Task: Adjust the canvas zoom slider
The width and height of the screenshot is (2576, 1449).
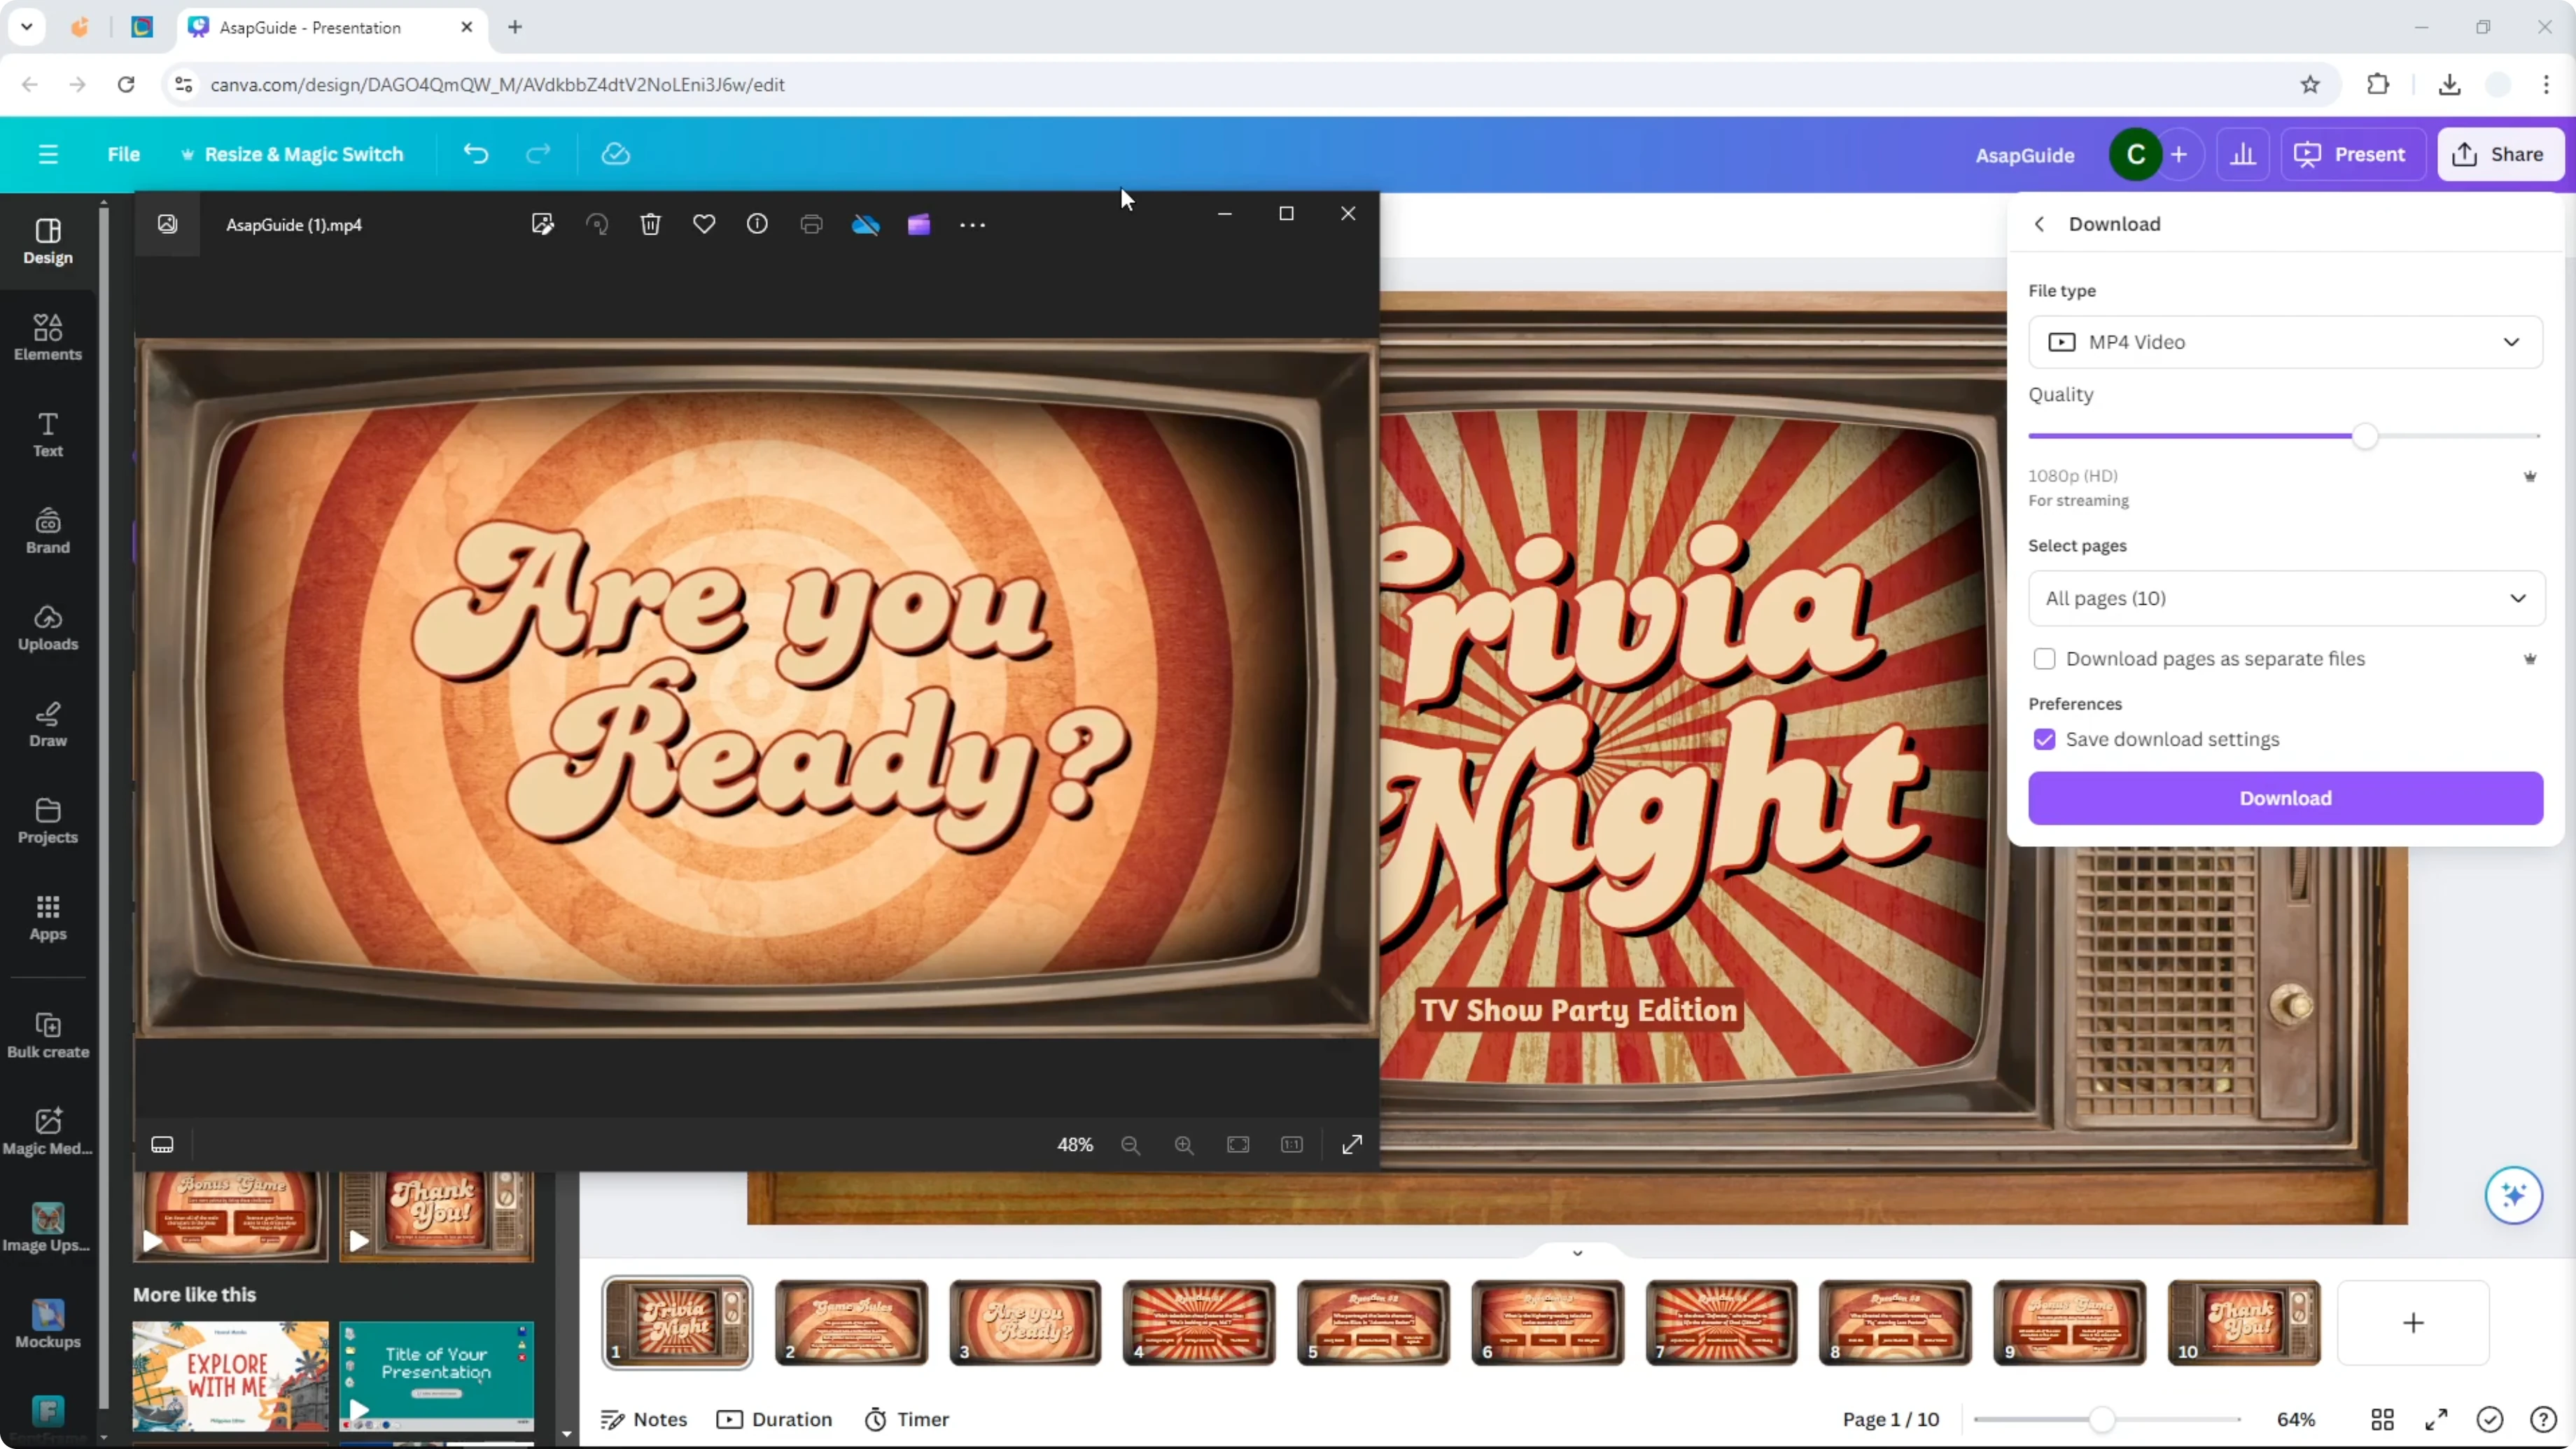Action: coord(2102,1419)
